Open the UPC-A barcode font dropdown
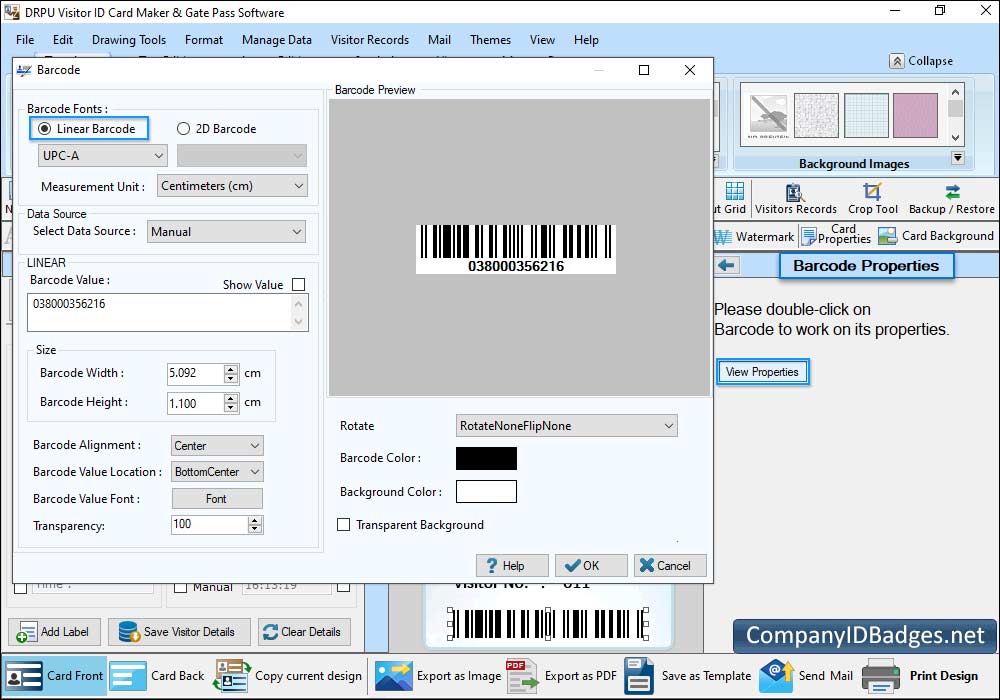 pos(103,156)
